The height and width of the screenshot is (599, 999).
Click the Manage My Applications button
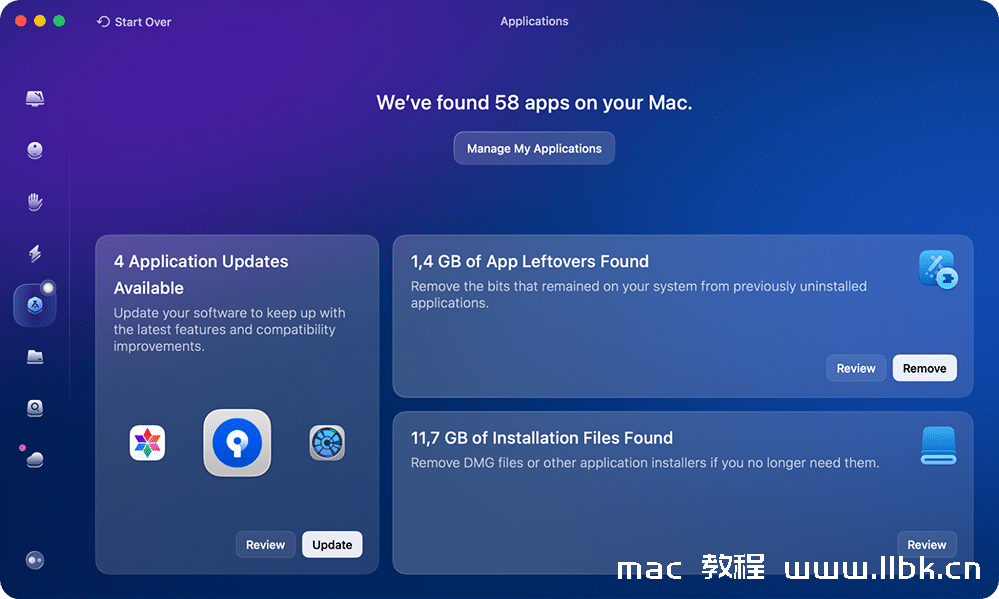click(533, 148)
